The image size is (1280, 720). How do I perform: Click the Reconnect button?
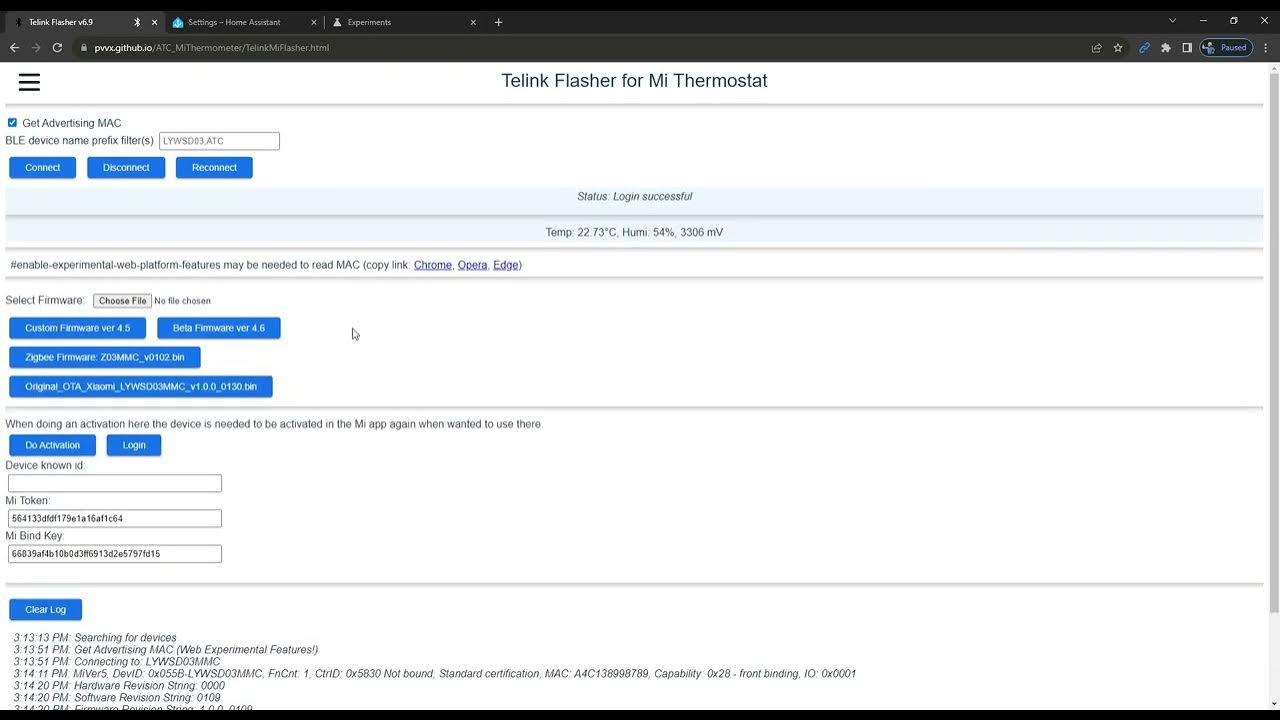[x=214, y=168]
